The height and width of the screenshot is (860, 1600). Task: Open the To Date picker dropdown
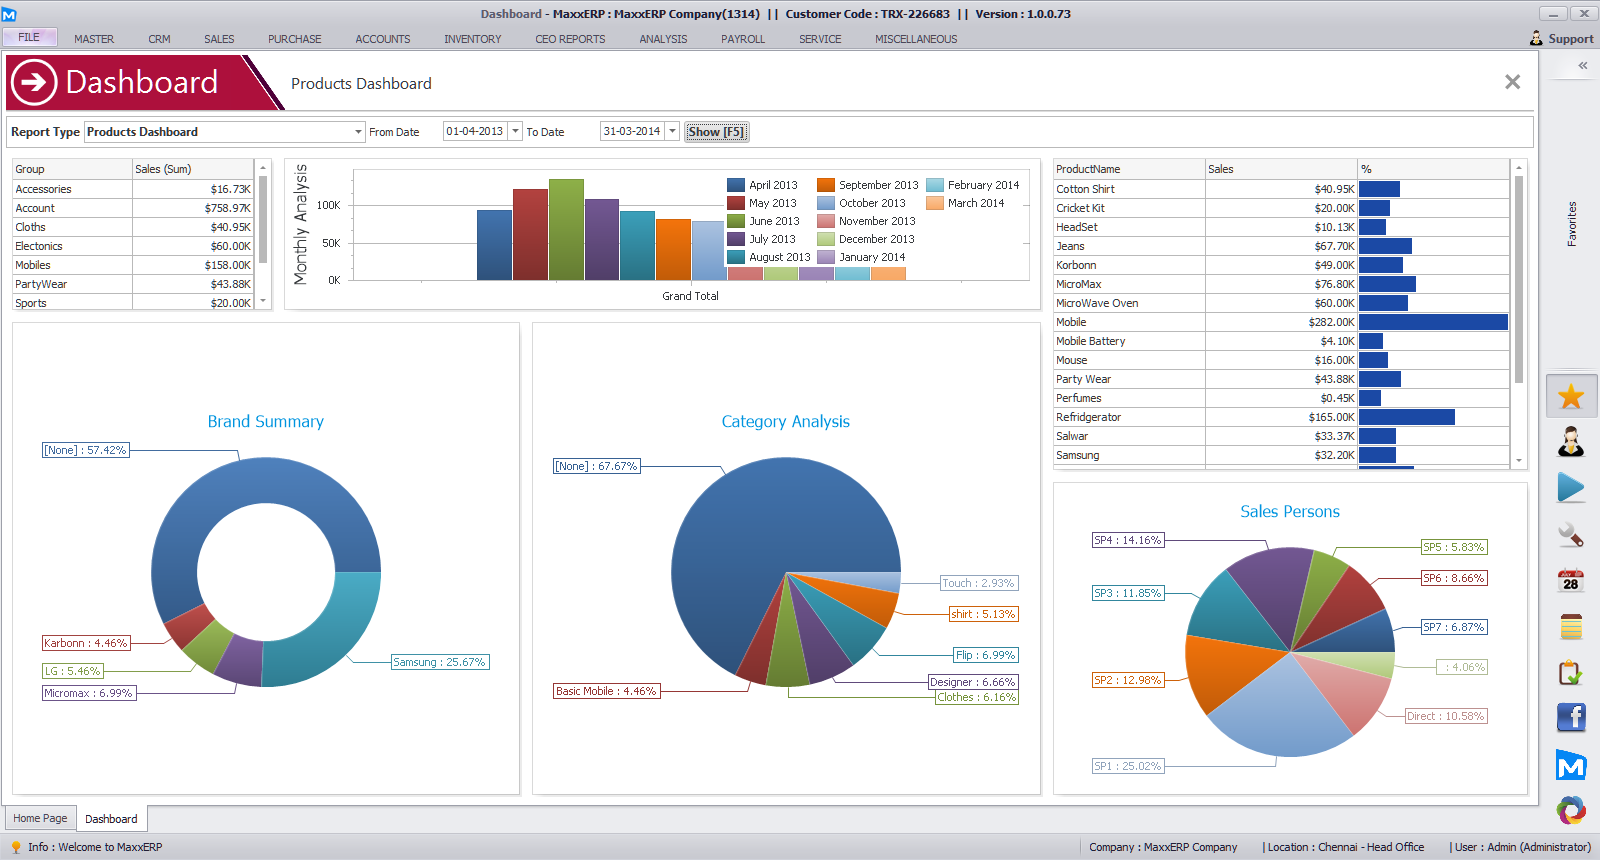672,132
